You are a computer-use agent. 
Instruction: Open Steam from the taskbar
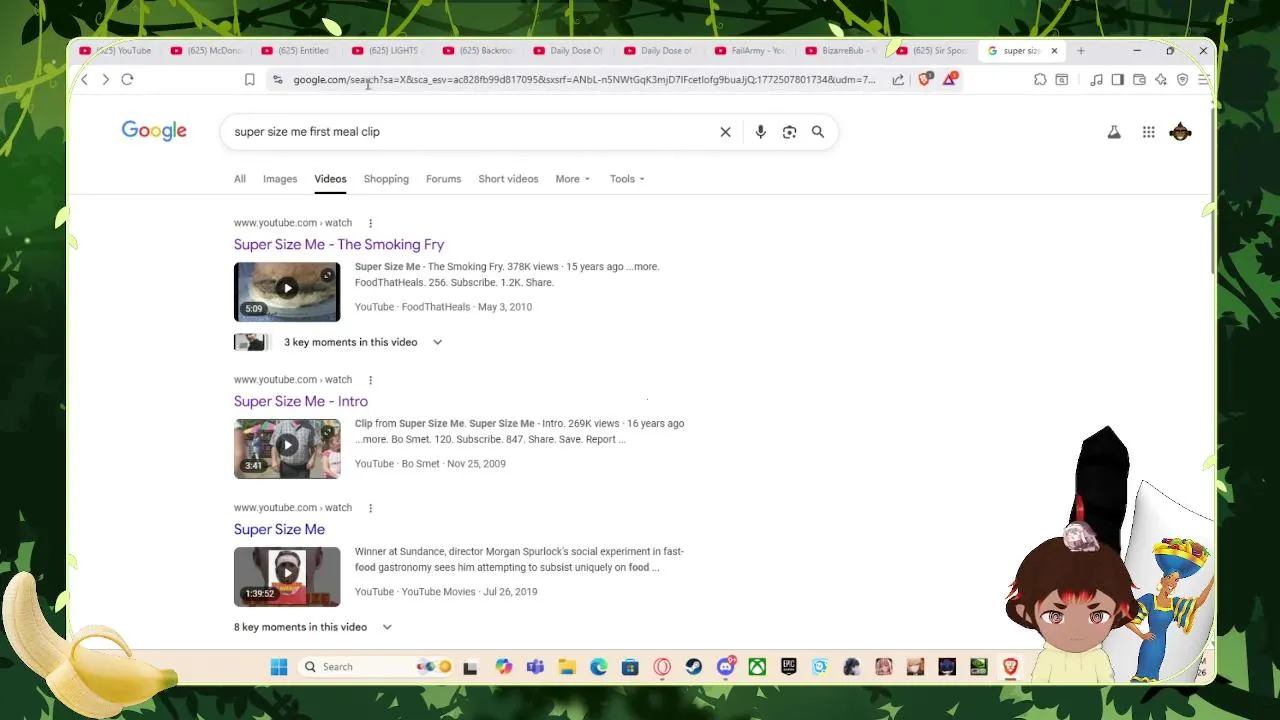pyautogui.click(x=694, y=667)
